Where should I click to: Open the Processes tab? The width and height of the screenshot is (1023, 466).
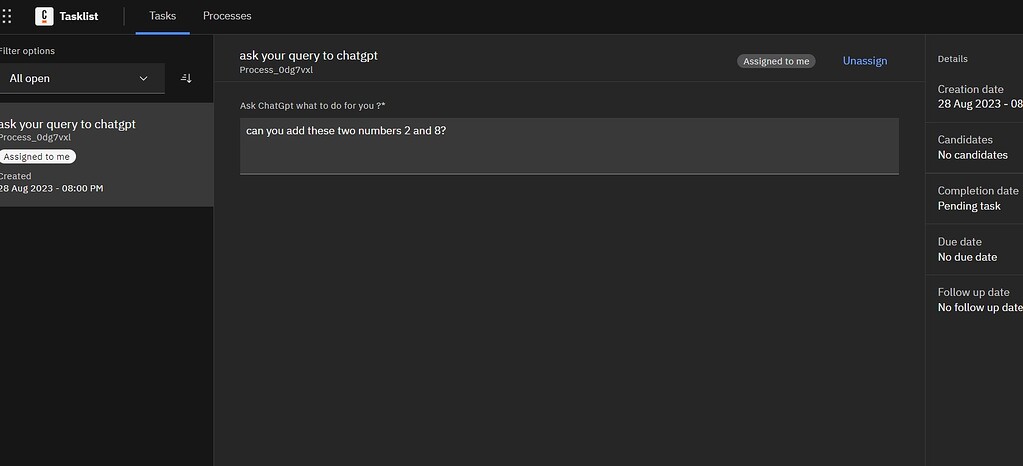227,16
